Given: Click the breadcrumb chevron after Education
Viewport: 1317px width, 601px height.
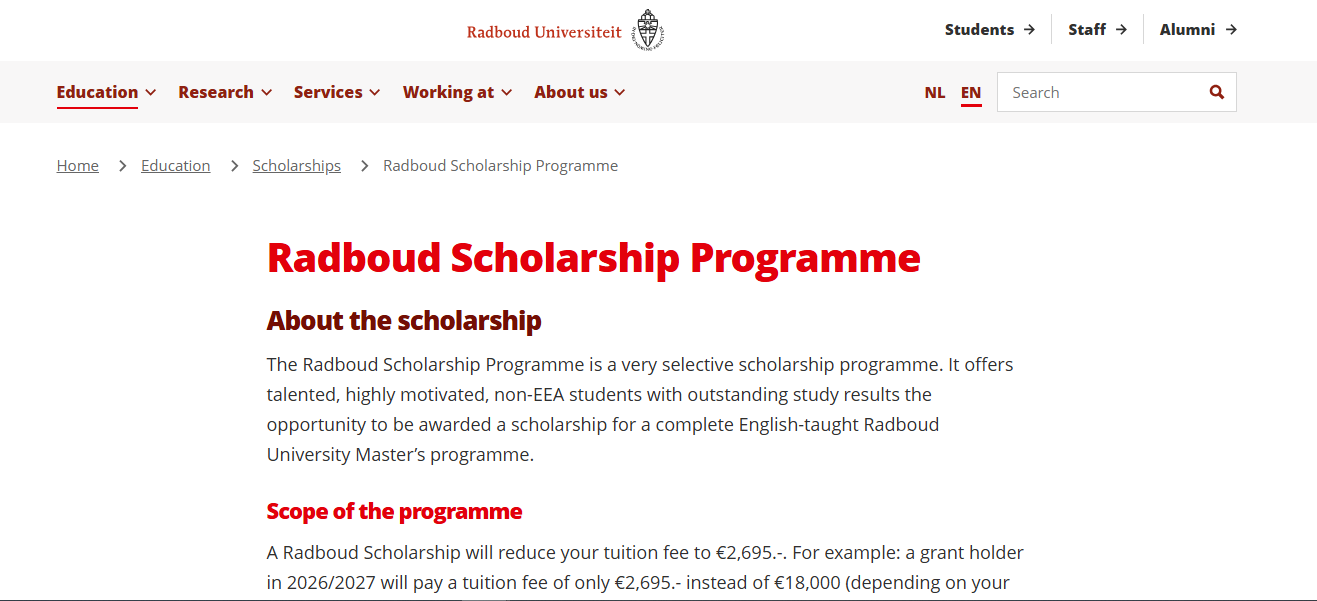Looking at the screenshot, I should click(x=234, y=166).
